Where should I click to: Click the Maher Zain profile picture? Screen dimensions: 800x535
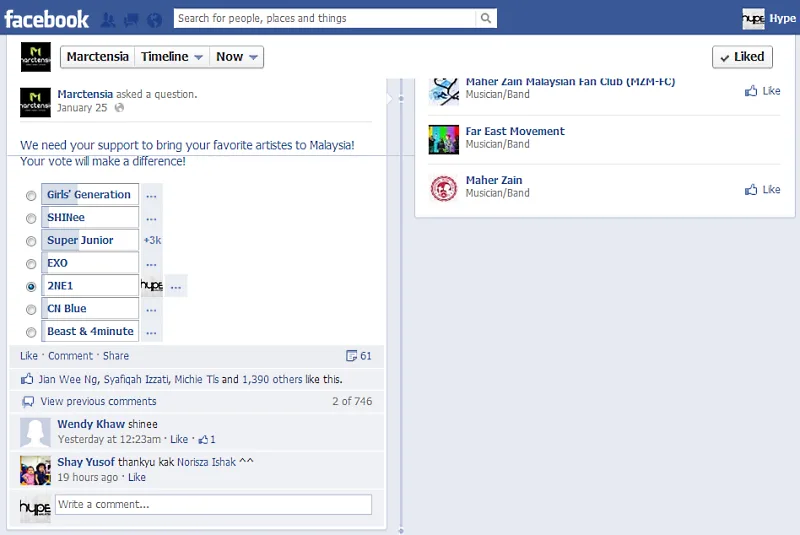point(444,188)
